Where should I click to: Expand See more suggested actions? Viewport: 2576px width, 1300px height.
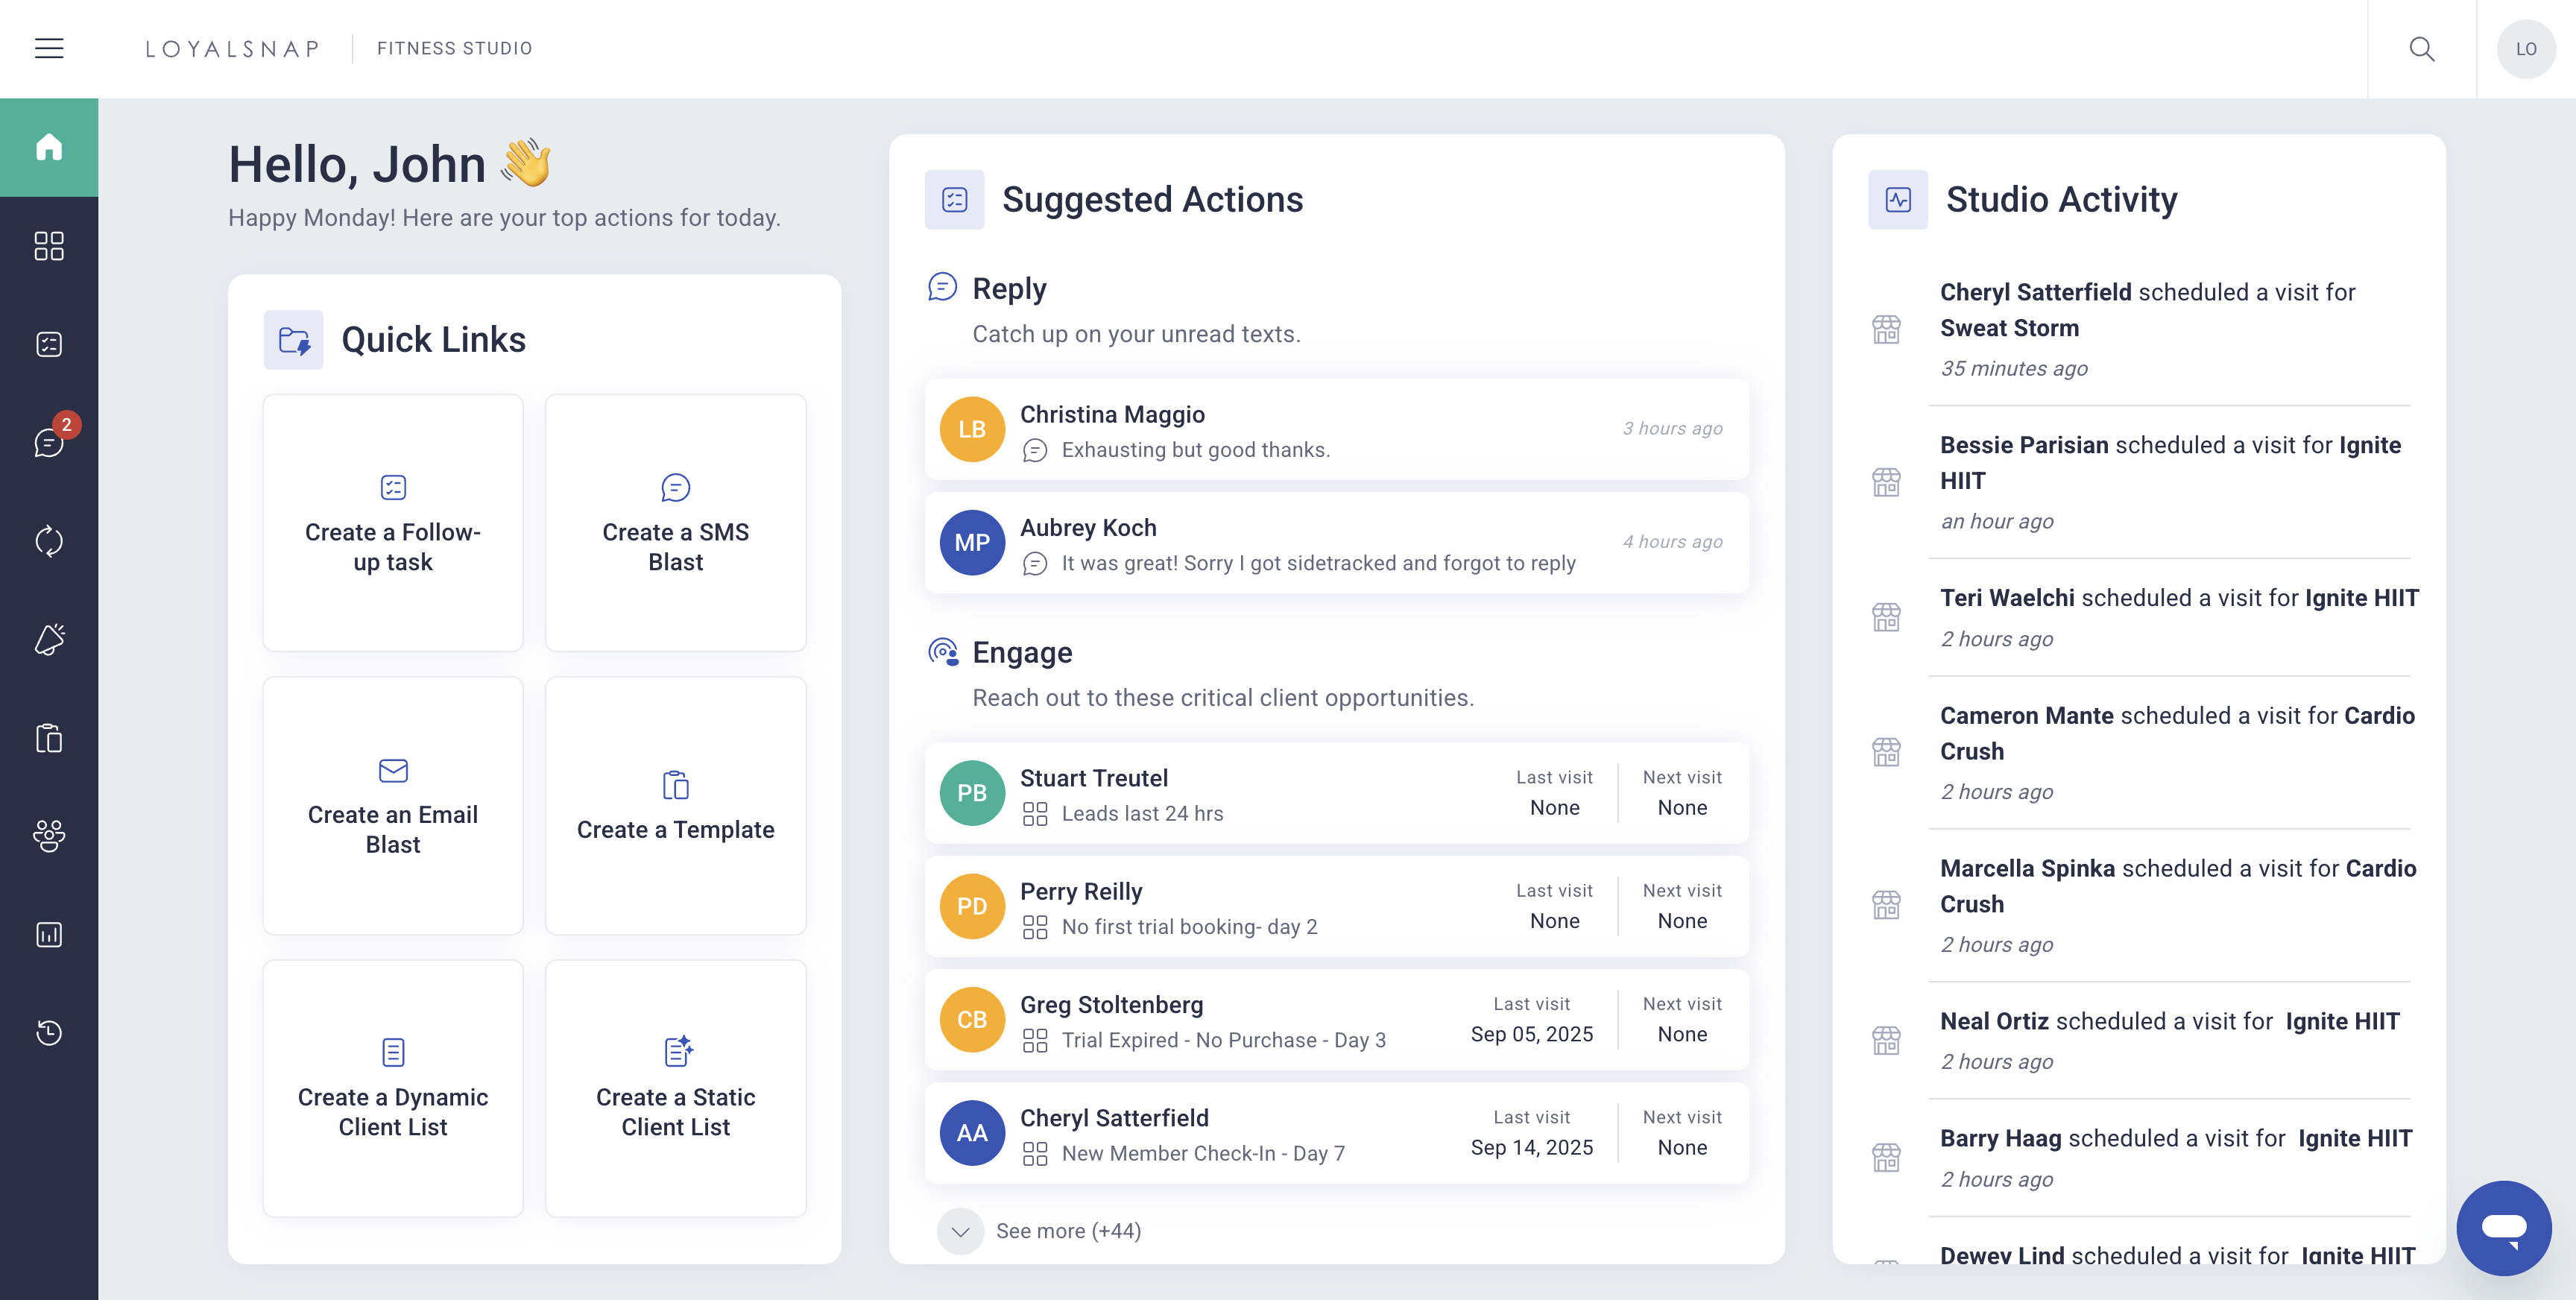point(1040,1231)
